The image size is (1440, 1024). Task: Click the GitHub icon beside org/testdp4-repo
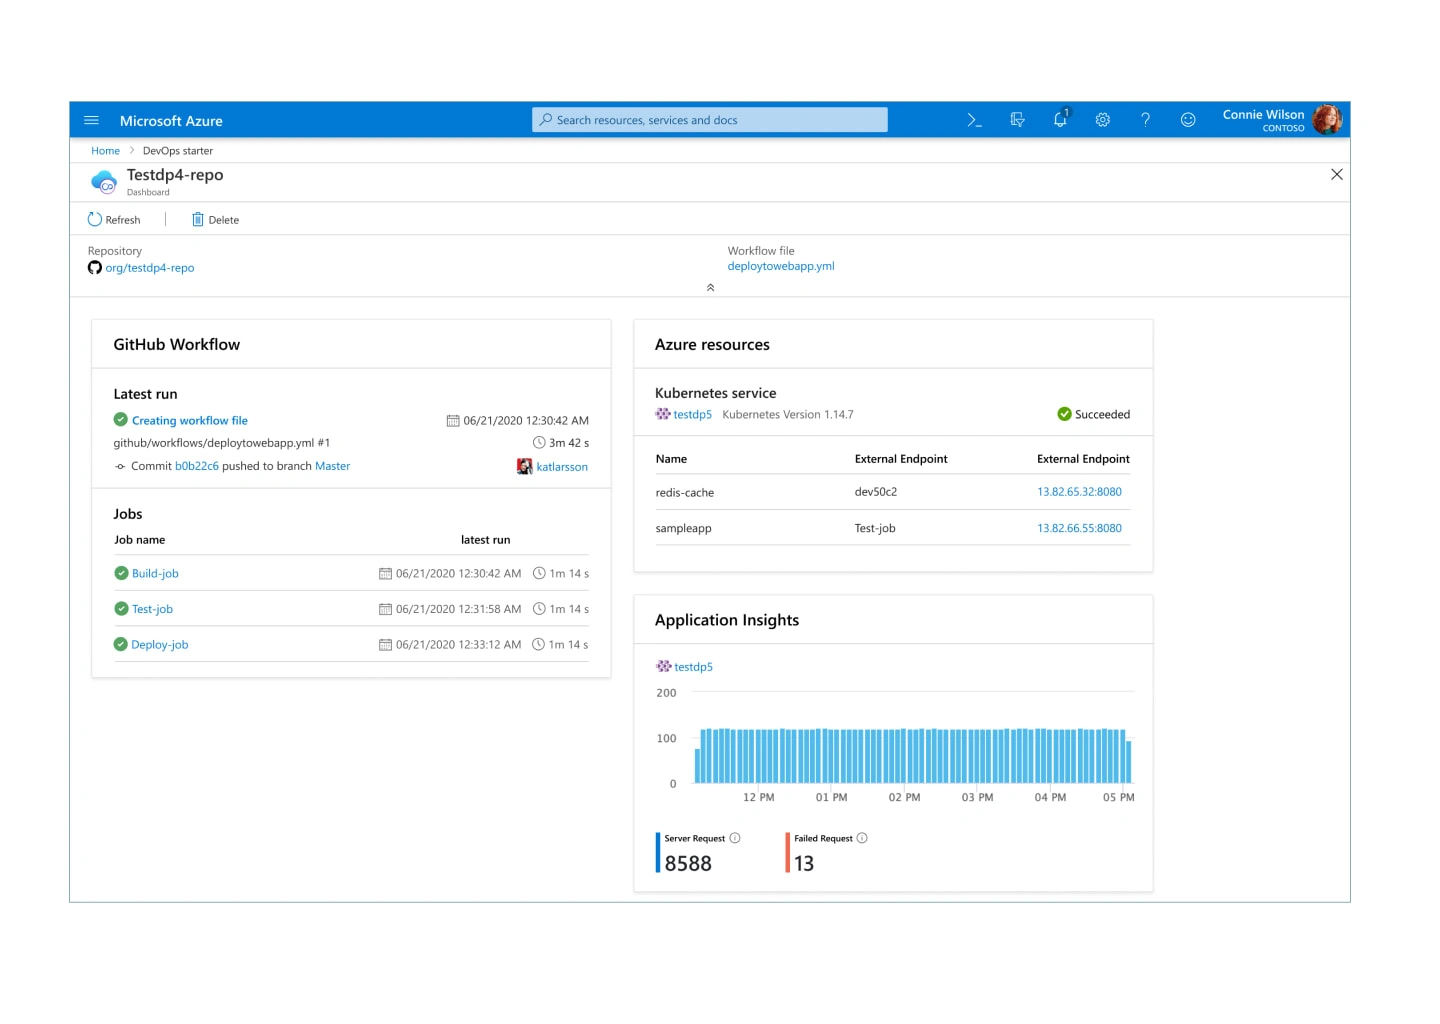tap(95, 268)
